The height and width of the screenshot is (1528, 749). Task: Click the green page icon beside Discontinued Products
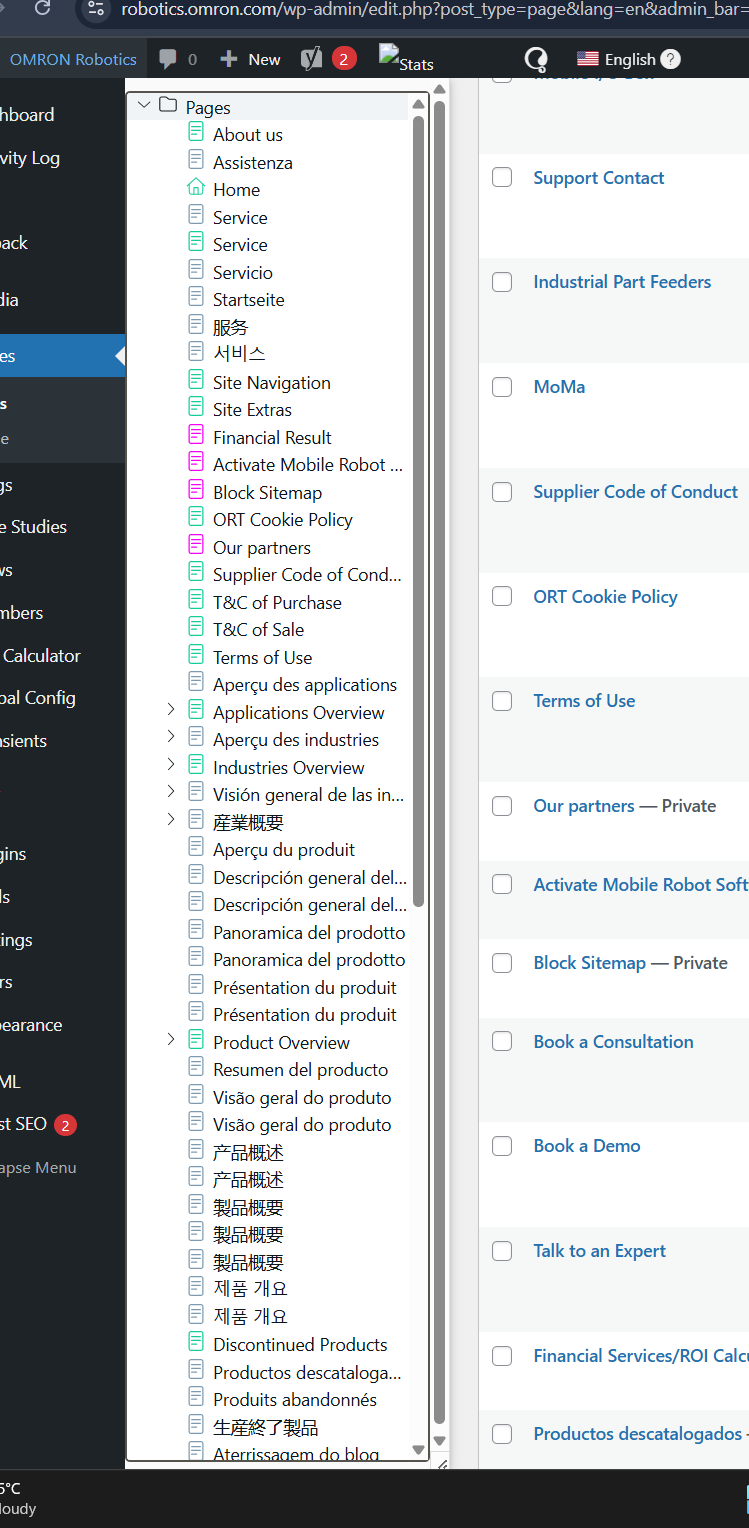[196, 1343]
